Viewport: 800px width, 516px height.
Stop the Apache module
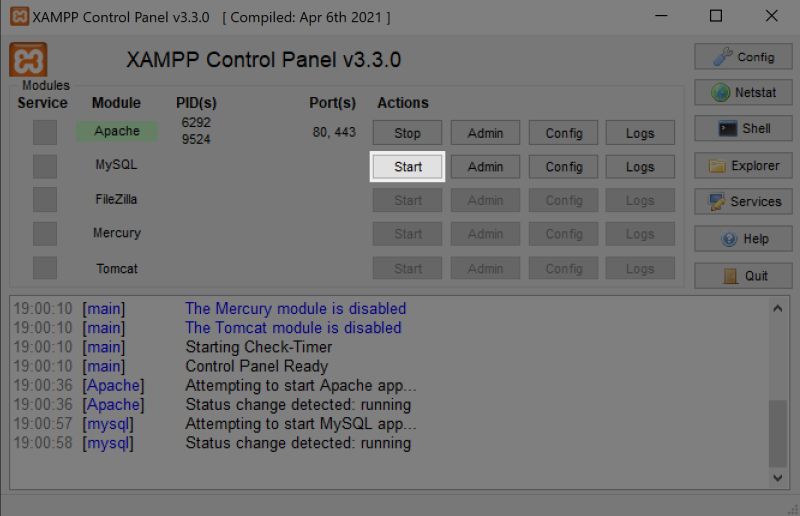(x=407, y=133)
